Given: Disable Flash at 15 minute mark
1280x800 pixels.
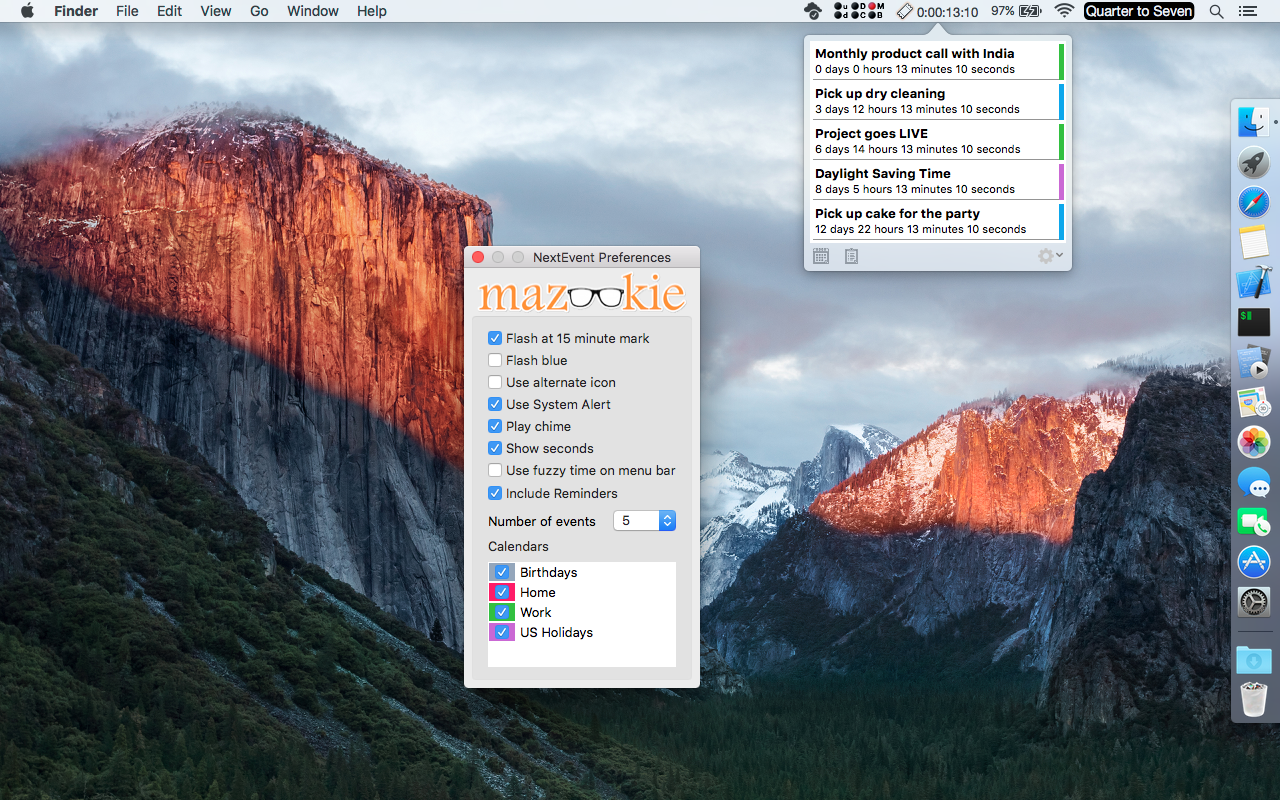Looking at the screenshot, I should point(495,338).
